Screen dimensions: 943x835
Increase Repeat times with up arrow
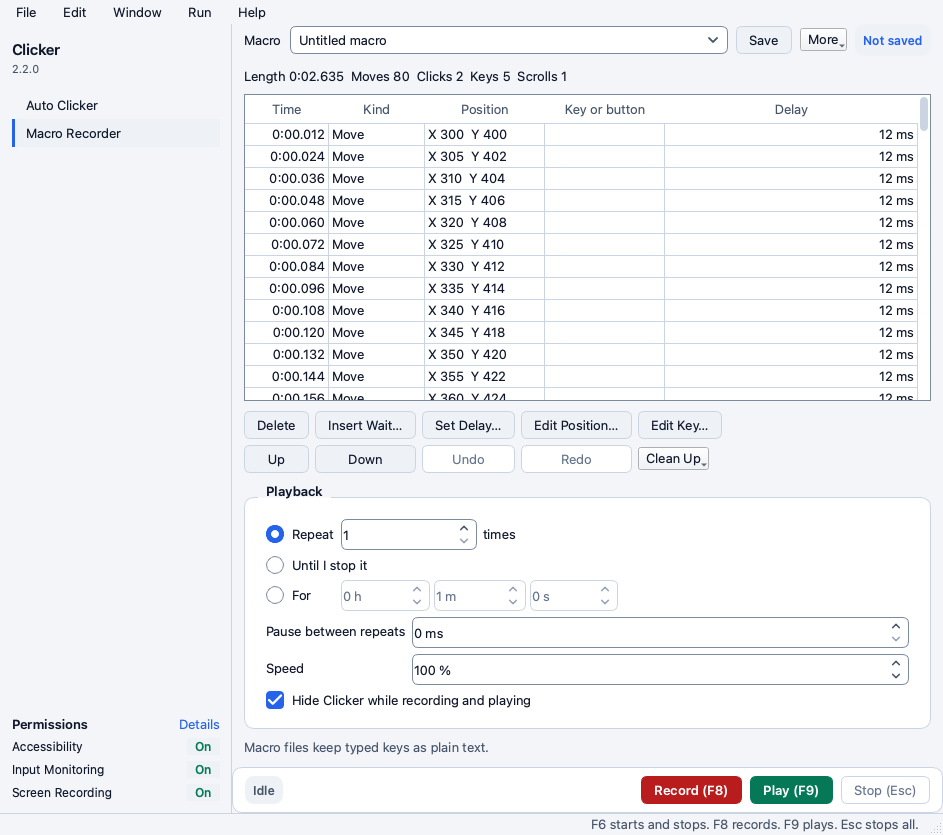pyautogui.click(x=464, y=528)
